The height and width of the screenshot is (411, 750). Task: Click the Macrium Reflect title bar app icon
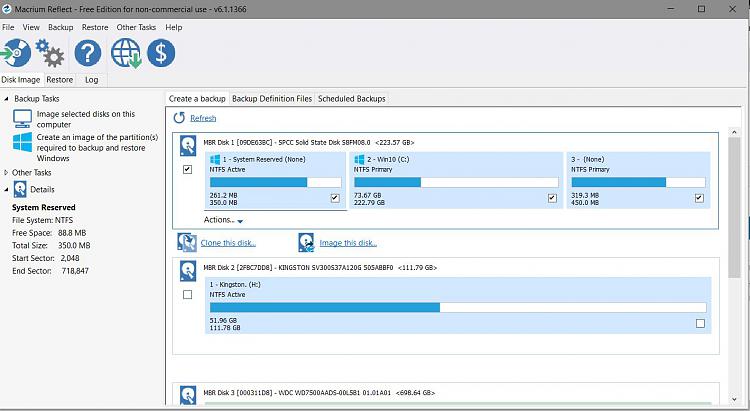tap(7, 9)
